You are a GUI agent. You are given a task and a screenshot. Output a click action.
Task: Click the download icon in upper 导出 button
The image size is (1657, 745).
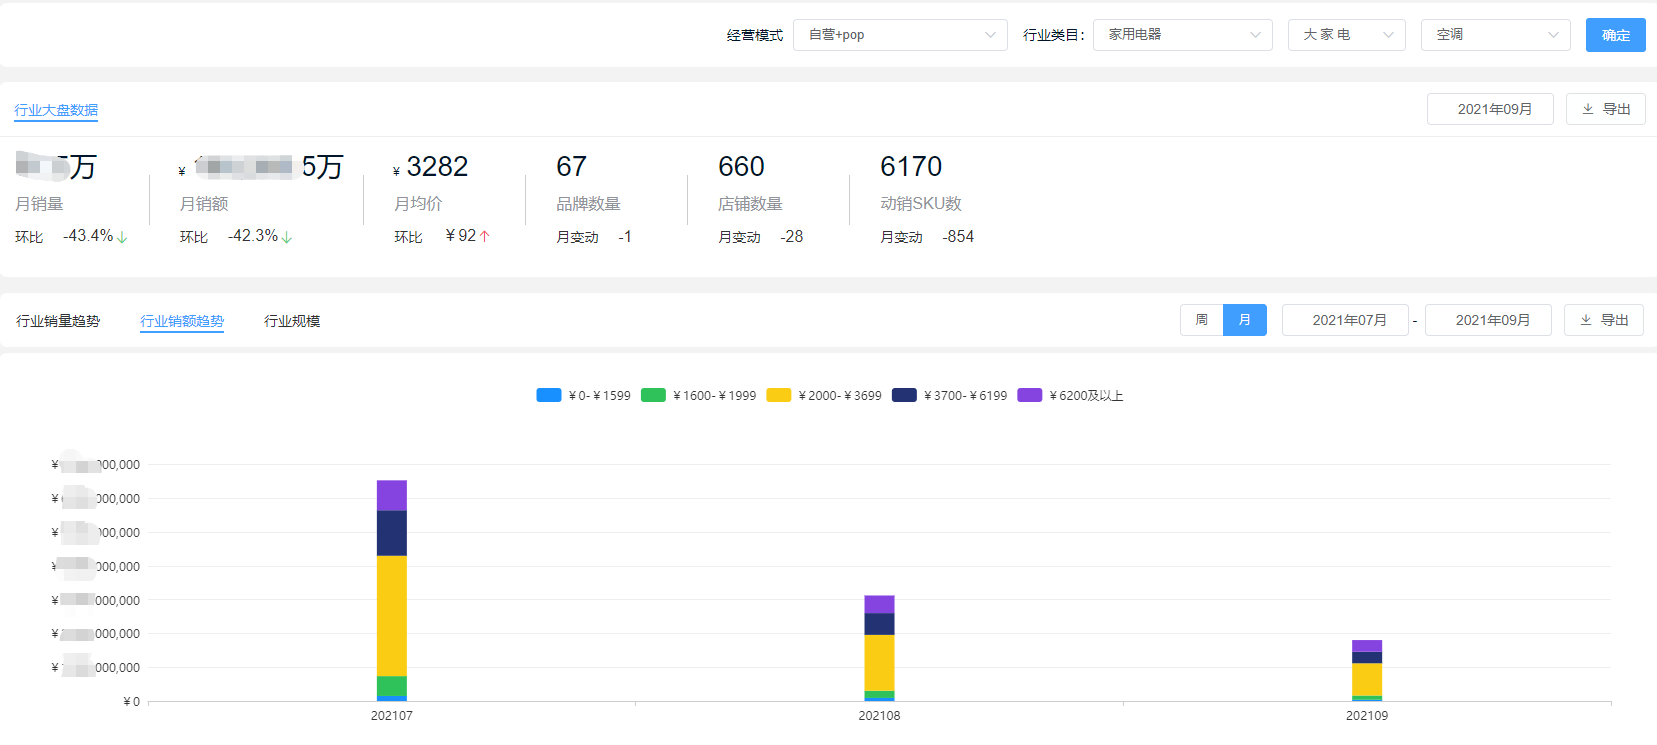tap(1588, 109)
